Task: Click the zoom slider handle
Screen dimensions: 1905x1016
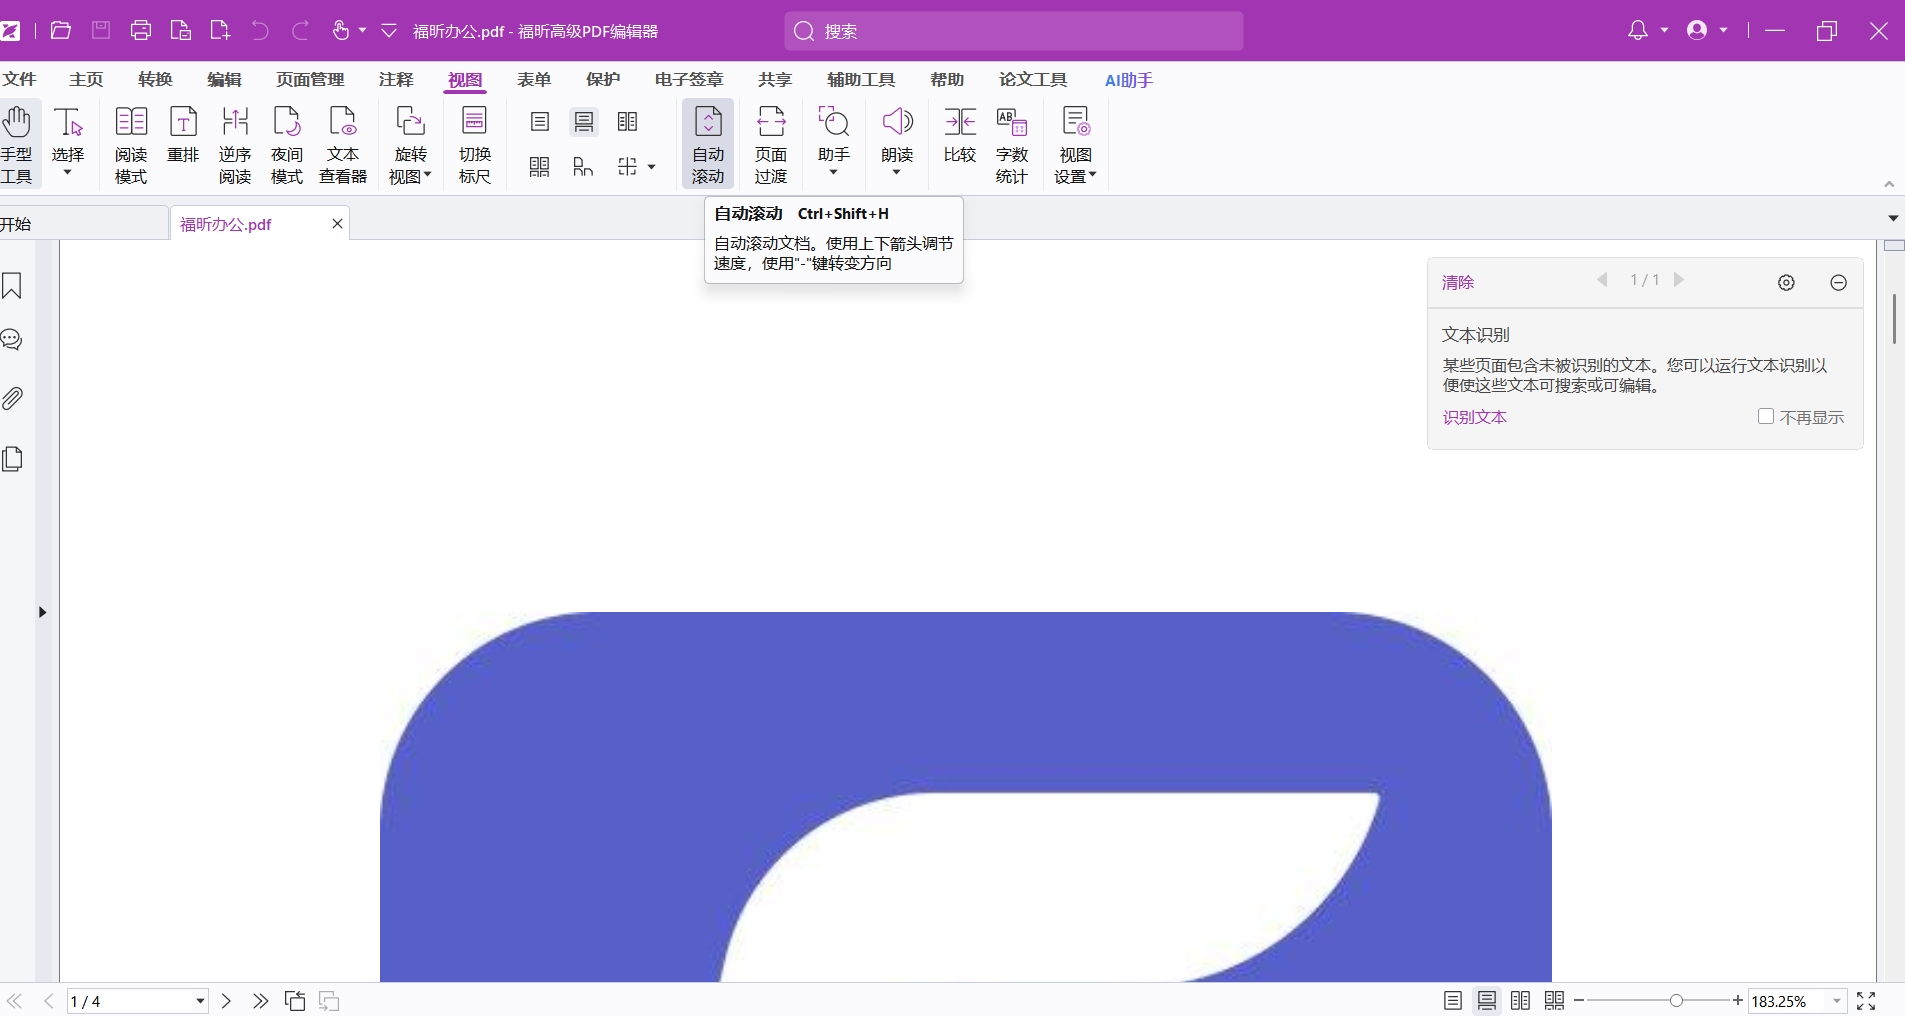Action: 1676,1001
